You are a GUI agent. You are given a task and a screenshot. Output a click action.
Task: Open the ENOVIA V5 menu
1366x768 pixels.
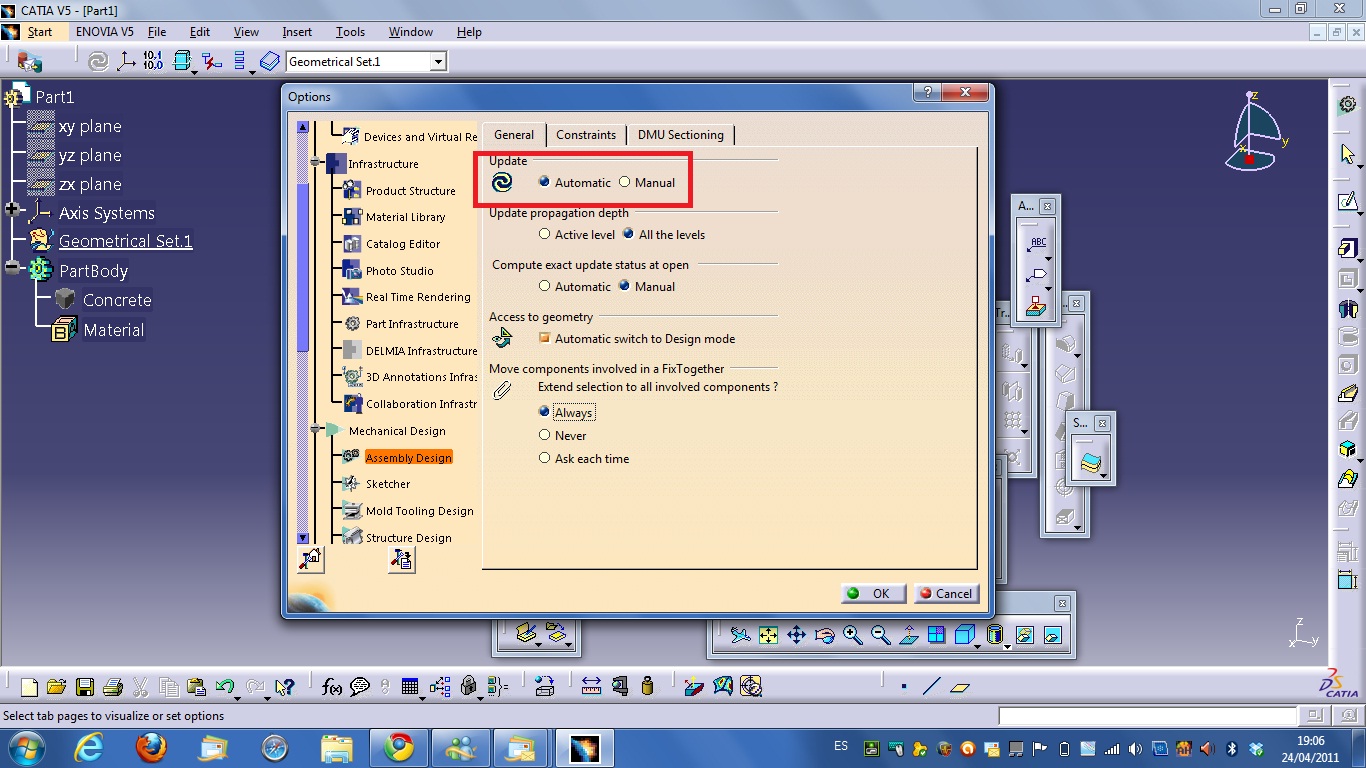[105, 31]
